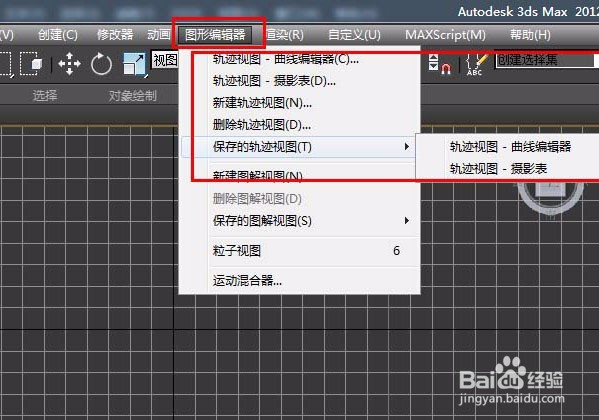The height and width of the screenshot is (420, 599).
Task: Open 运动混合器... from the menu
Action: 300,281
